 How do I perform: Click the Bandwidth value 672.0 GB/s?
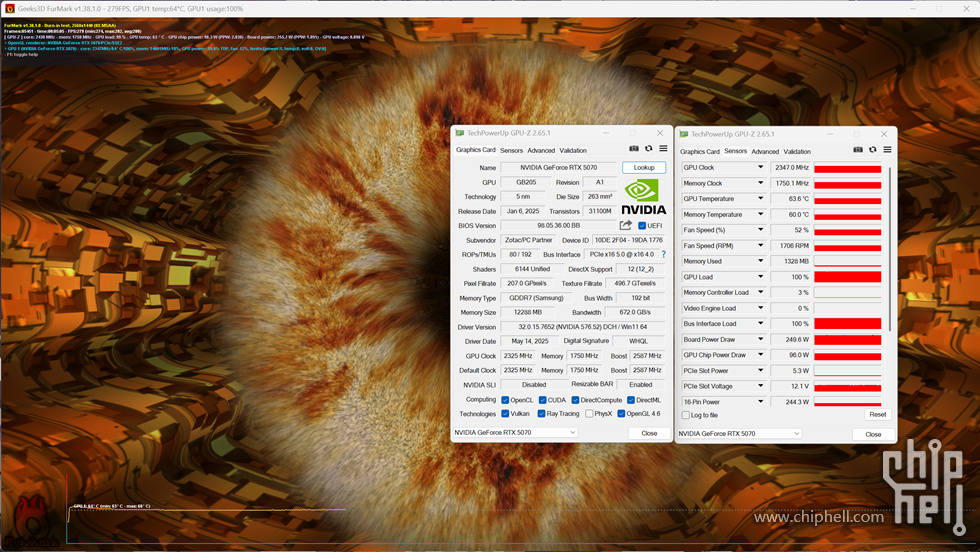(x=634, y=313)
